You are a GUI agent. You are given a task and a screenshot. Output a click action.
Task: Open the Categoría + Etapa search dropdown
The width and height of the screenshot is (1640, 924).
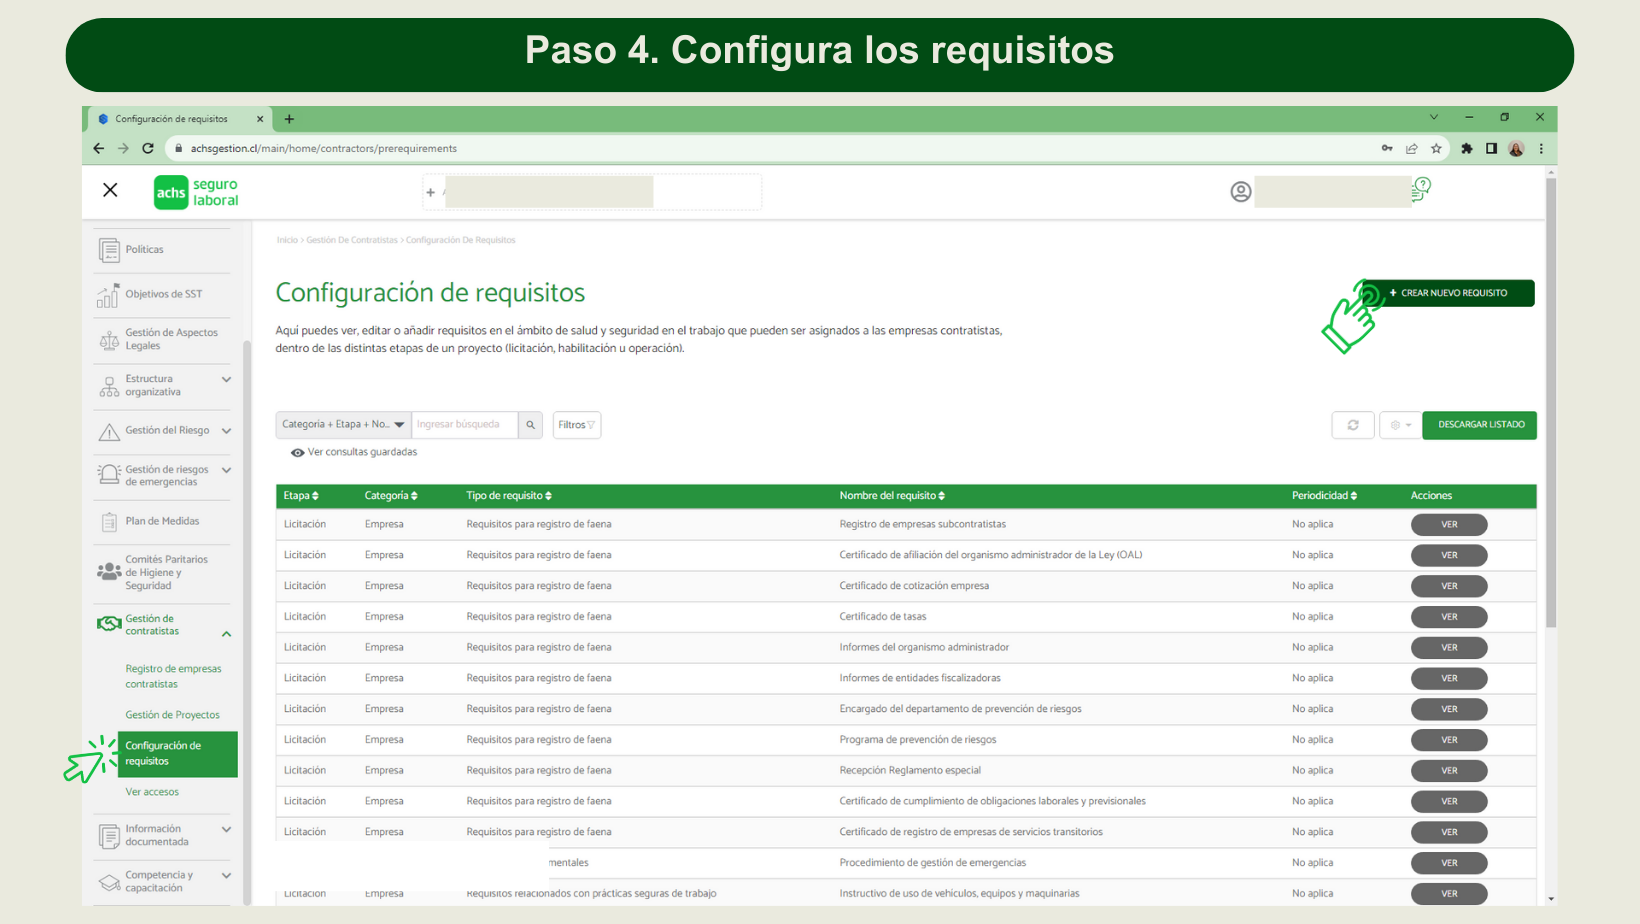[x=343, y=425]
